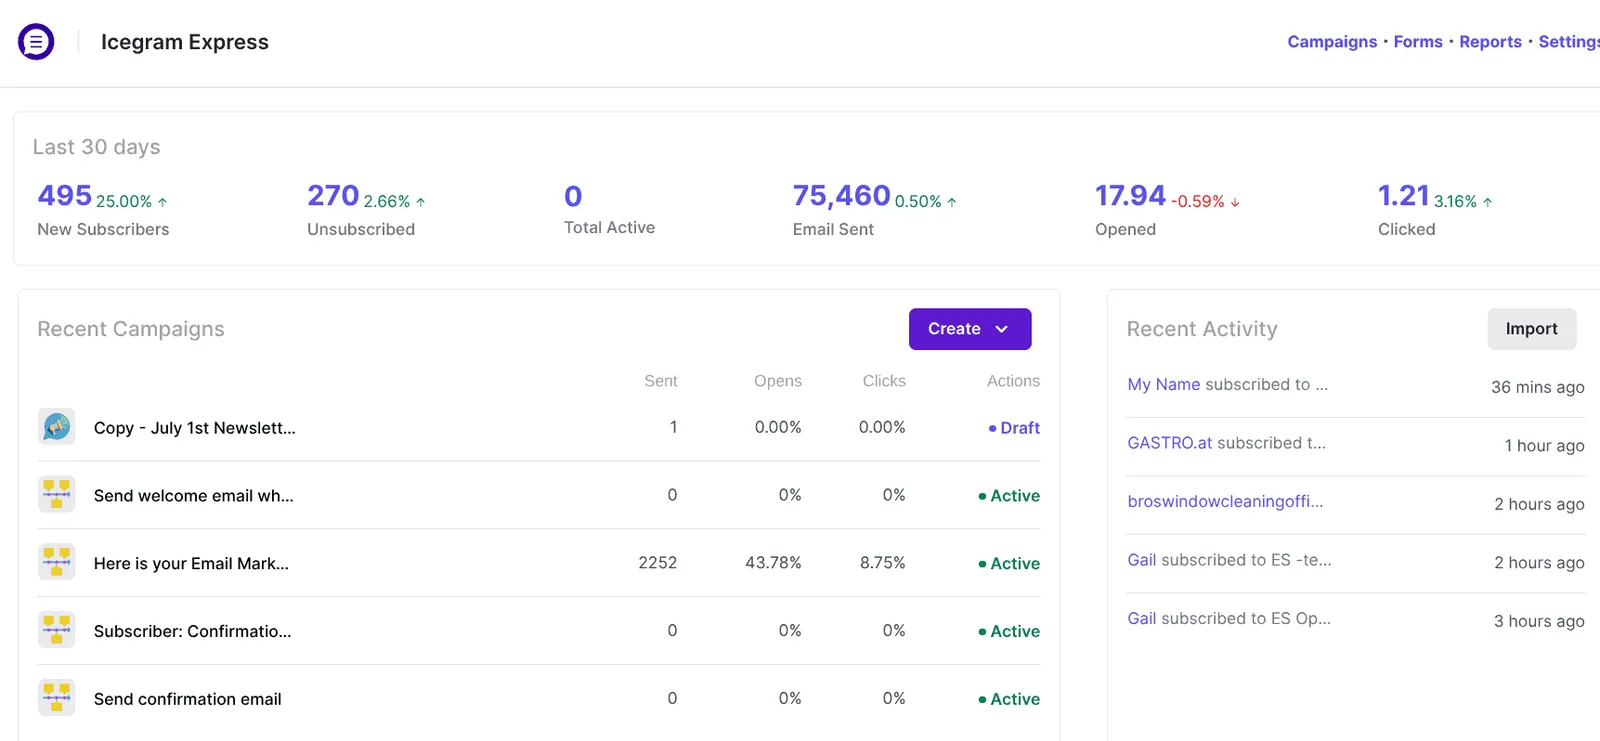Click the 0 Total Active value
This screenshot has height=741, width=1600.
(573, 196)
